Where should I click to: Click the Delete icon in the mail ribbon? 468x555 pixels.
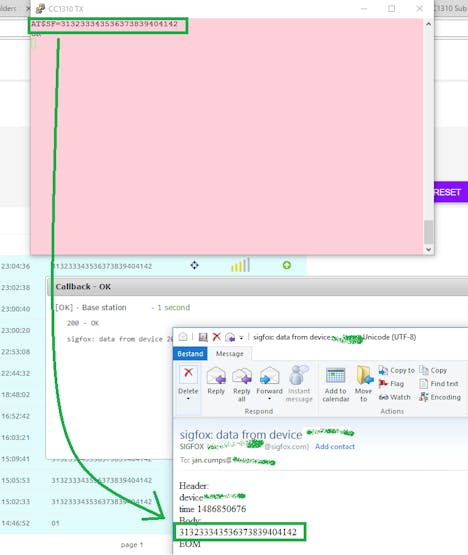(x=188, y=374)
